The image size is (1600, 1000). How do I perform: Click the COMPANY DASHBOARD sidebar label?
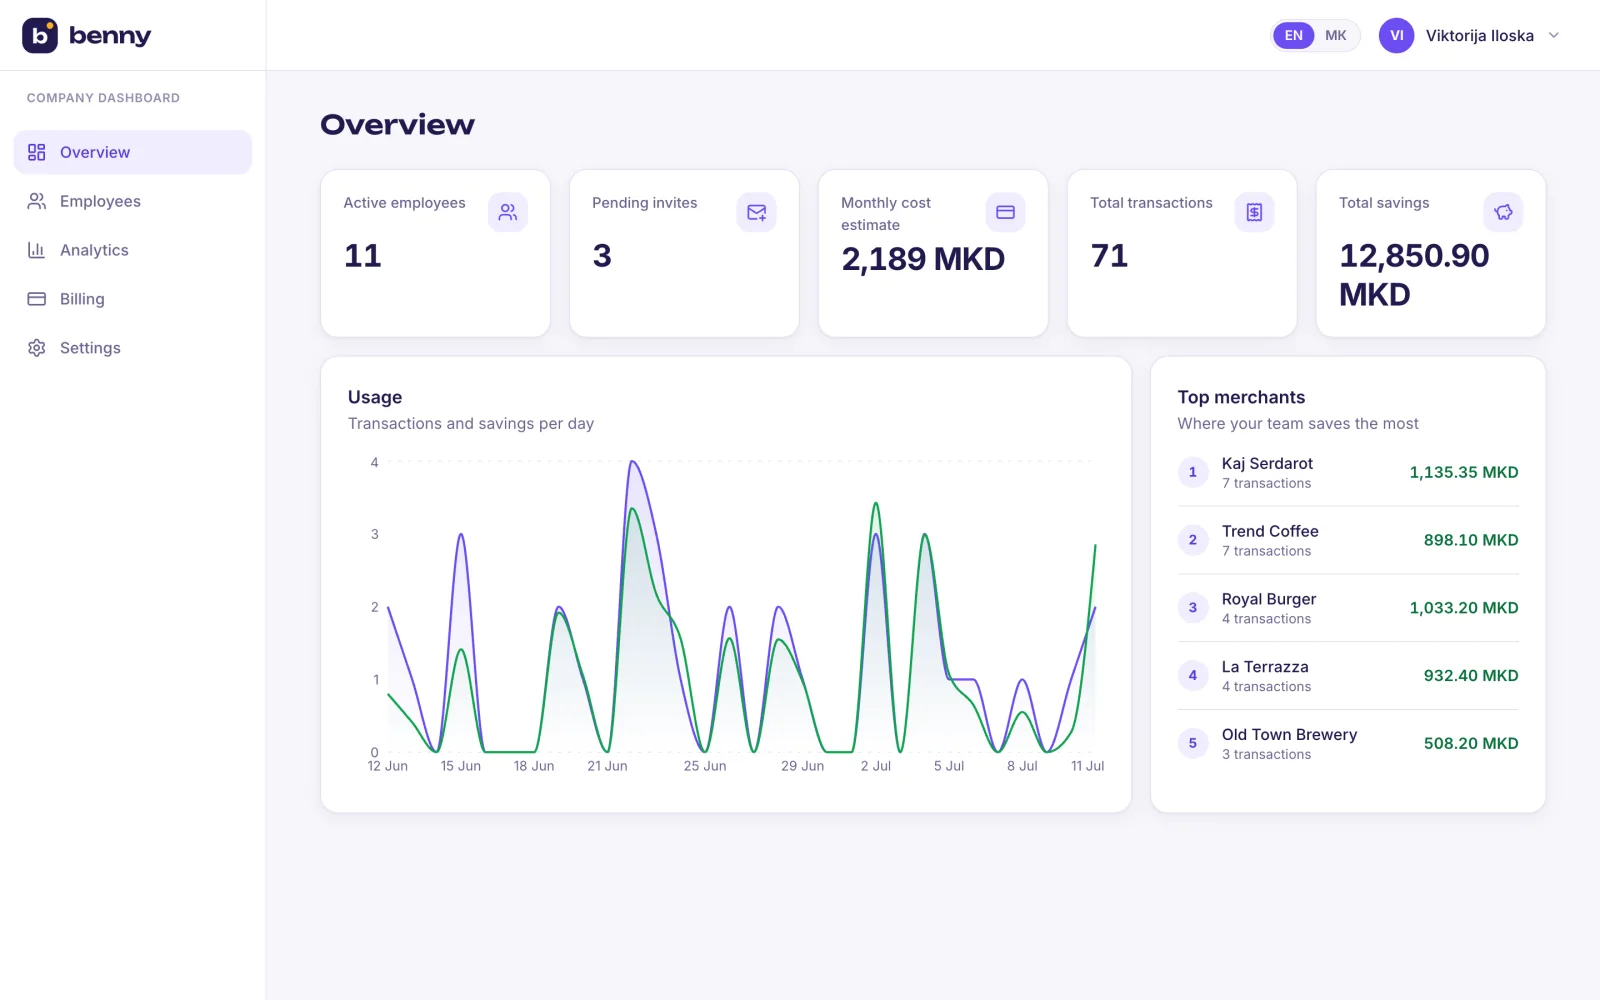coord(103,98)
